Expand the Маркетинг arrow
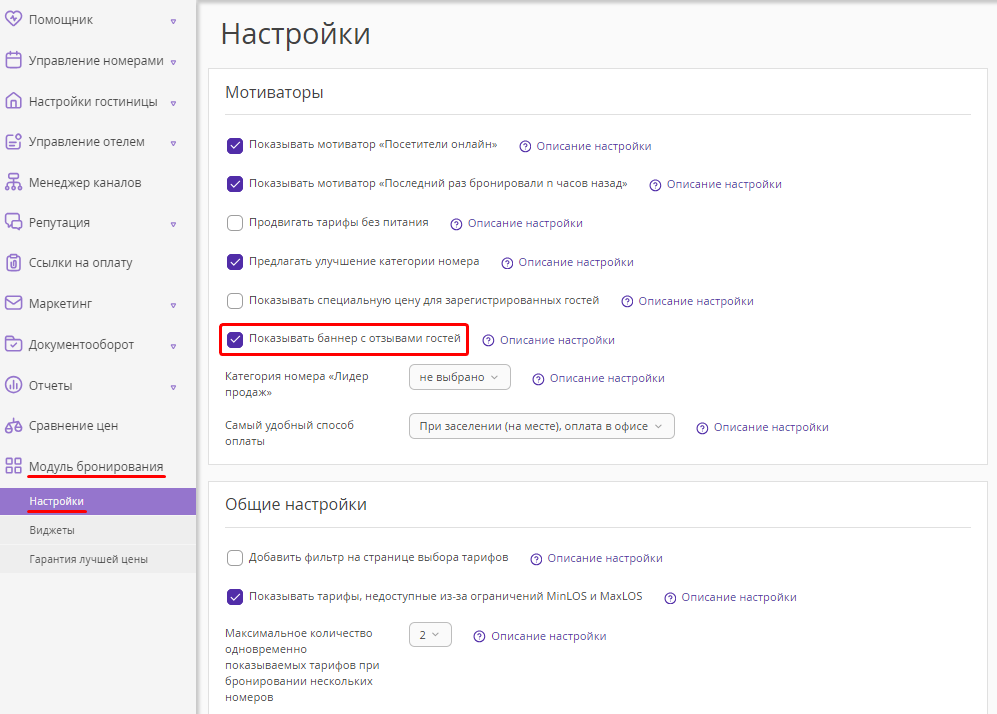 click(x=173, y=305)
